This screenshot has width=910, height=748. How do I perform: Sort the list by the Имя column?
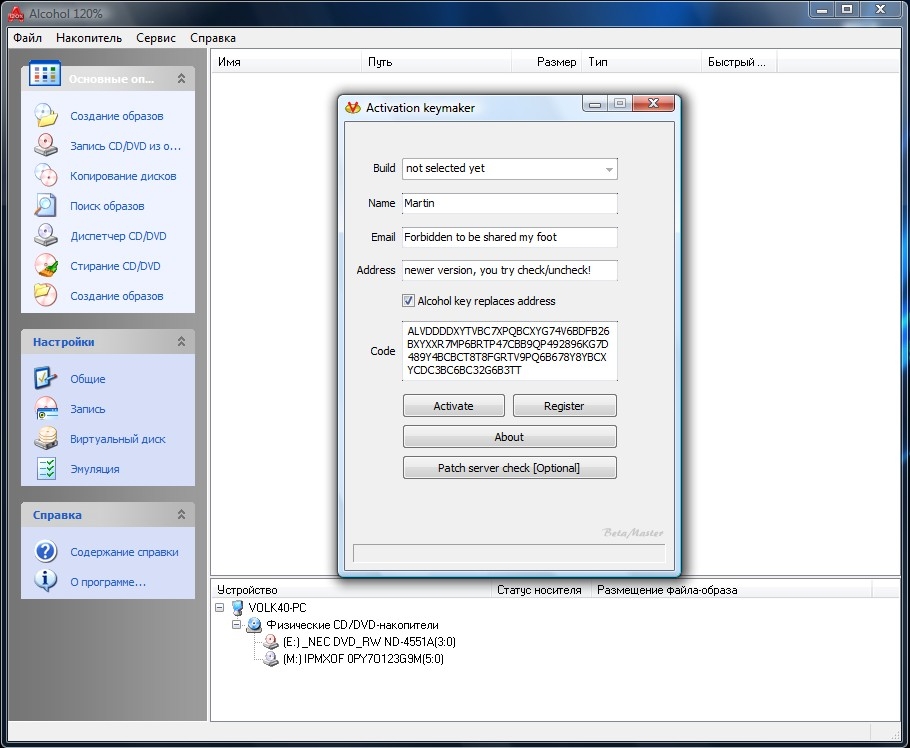(286, 62)
